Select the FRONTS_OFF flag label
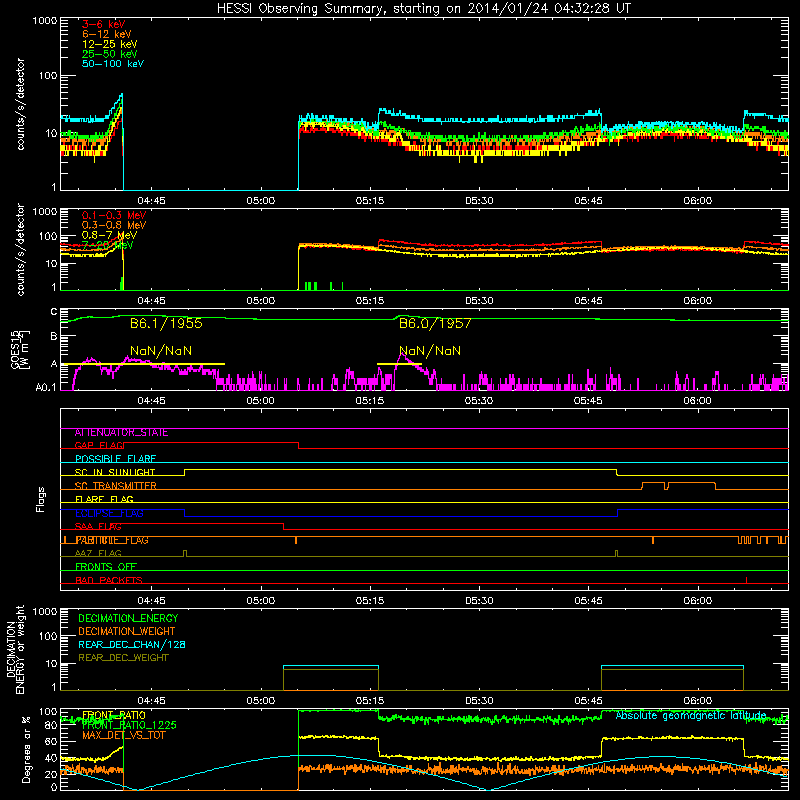Screen dimensions: 800x800 106,567
